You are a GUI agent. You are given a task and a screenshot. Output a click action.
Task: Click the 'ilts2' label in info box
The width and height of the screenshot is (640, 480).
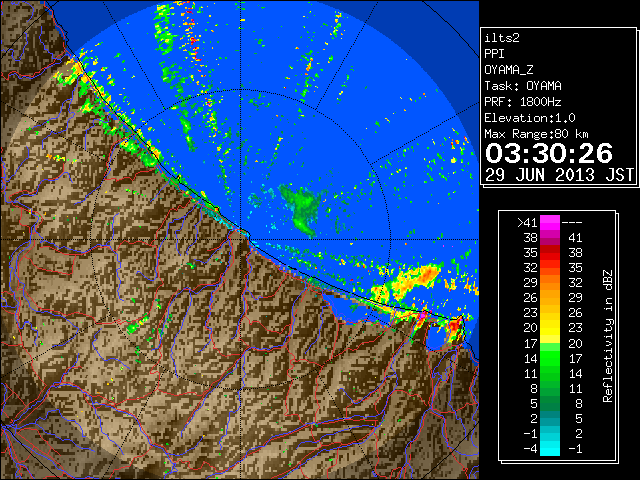[x=502, y=38]
